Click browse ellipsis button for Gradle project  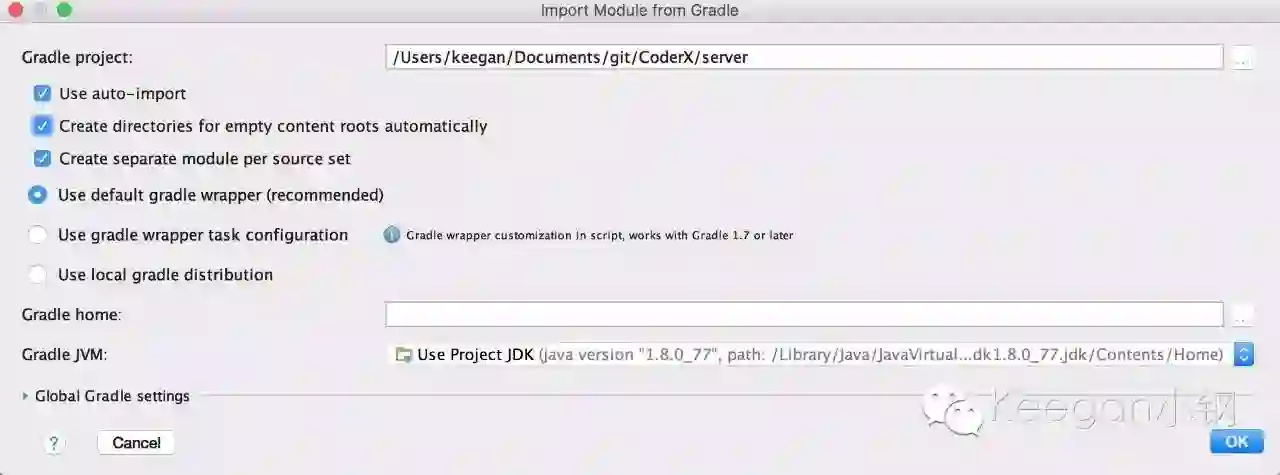[1241, 58]
